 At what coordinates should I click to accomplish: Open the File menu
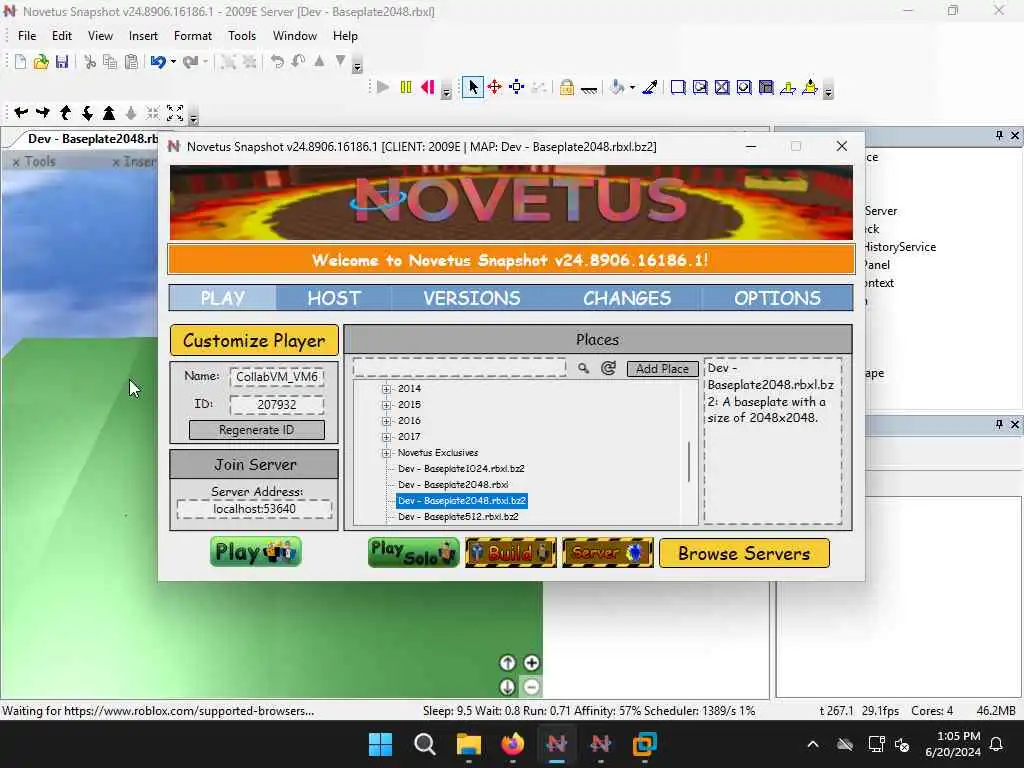pos(27,36)
